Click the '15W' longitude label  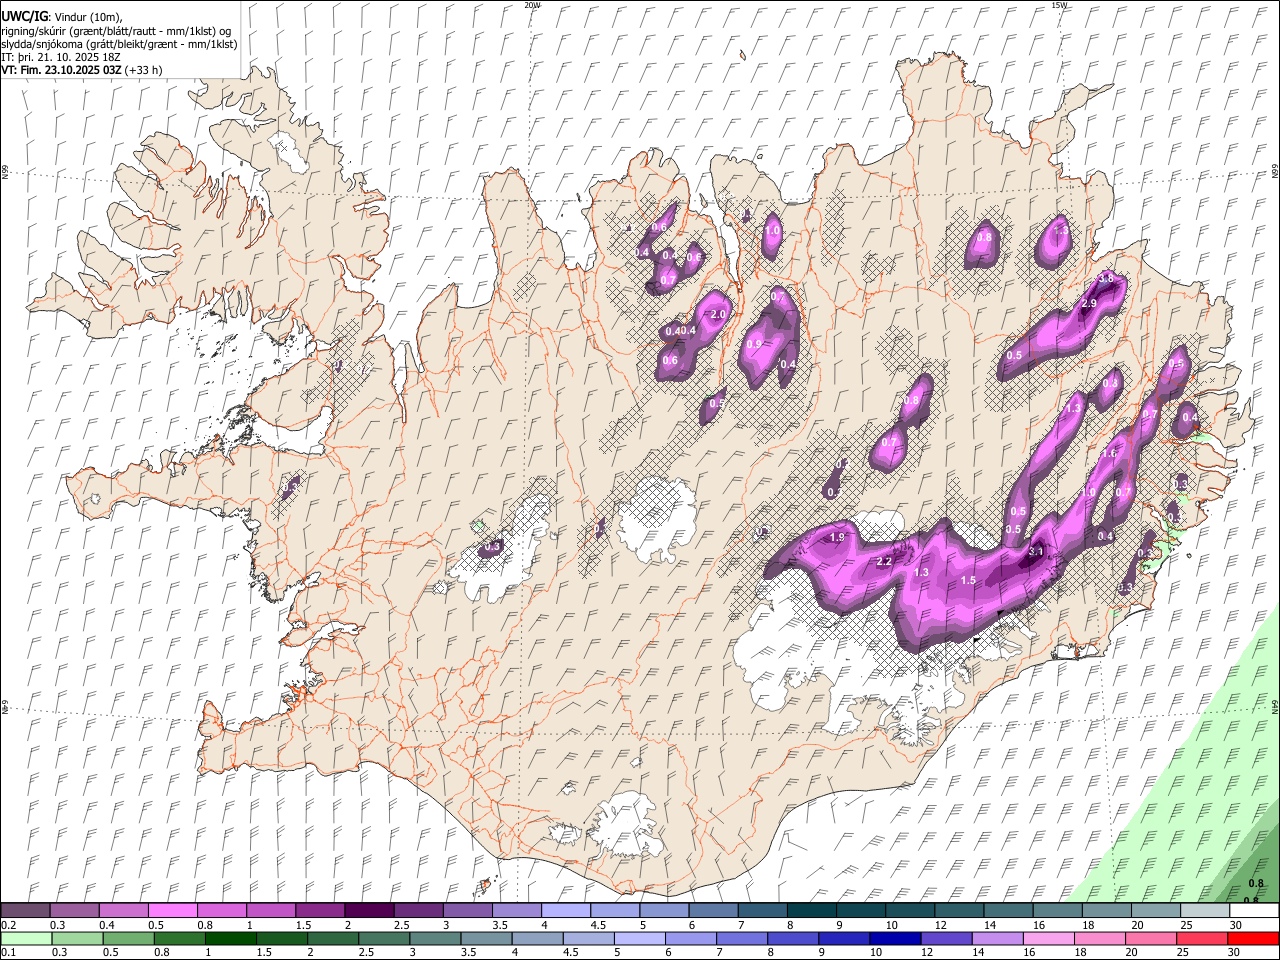1059,5
